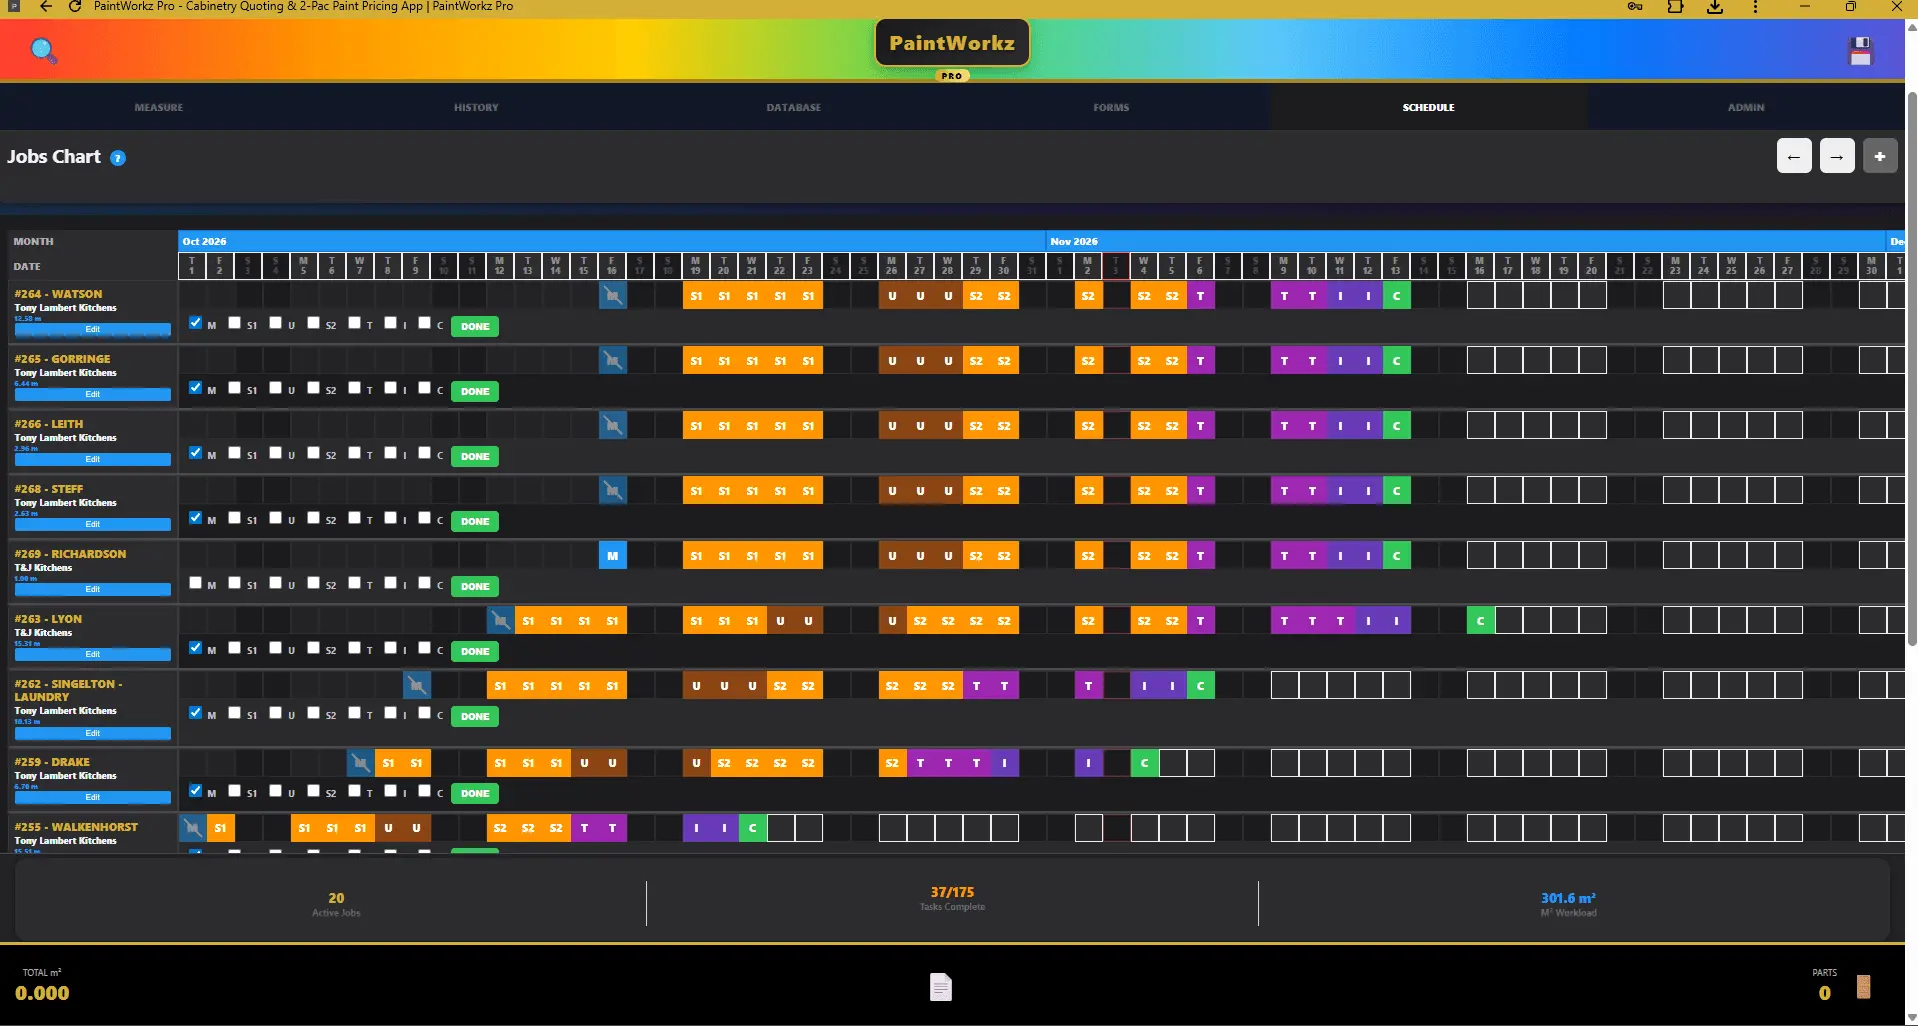1918x1026 pixels.
Task: Click crossed-out measure icon in Singelton Laundry row
Action: pyautogui.click(x=417, y=686)
